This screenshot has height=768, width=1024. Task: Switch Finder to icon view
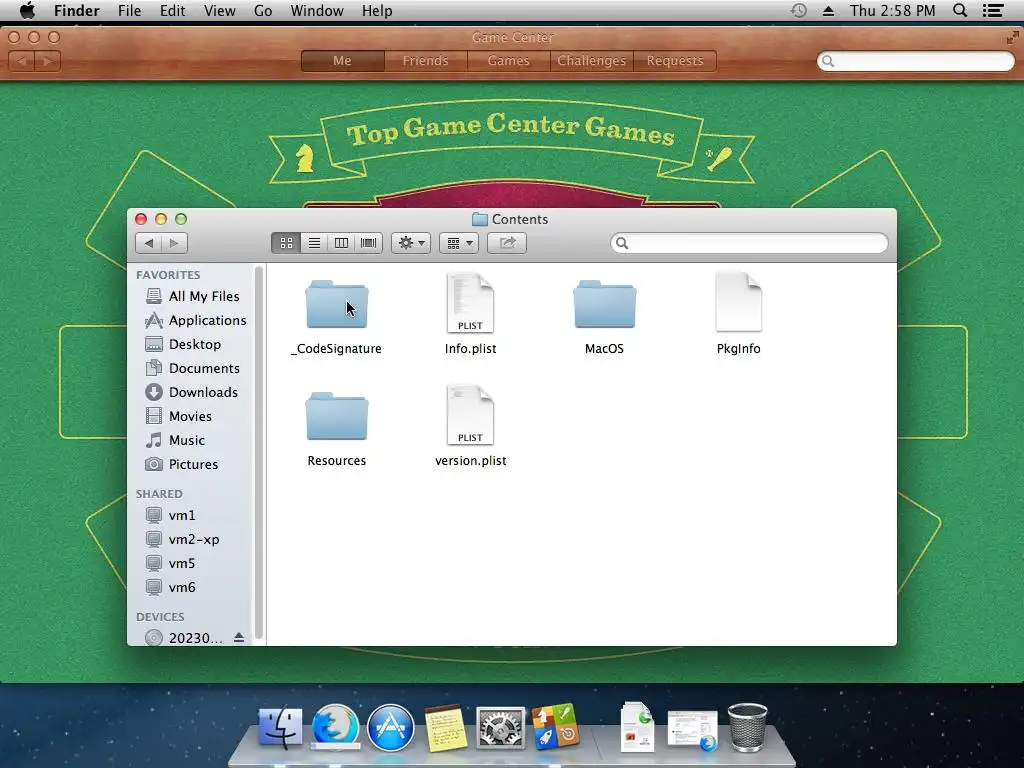pyautogui.click(x=286, y=243)
